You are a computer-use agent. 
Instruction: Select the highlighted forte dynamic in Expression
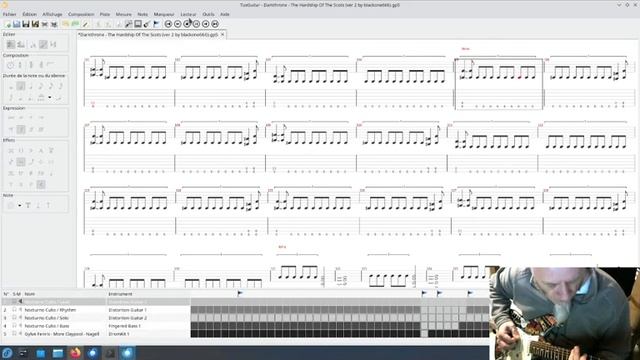[x=21, y=129]
